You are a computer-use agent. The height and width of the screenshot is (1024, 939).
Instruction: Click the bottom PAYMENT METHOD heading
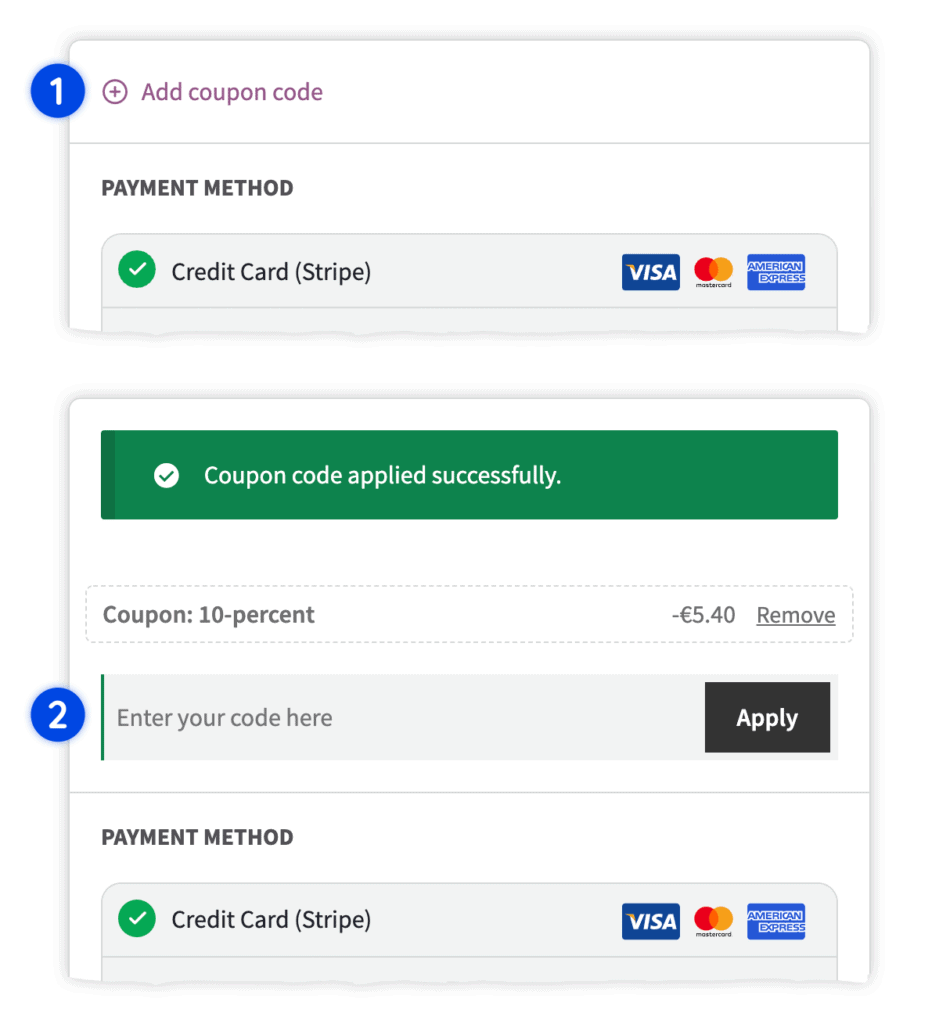point(197,837)
